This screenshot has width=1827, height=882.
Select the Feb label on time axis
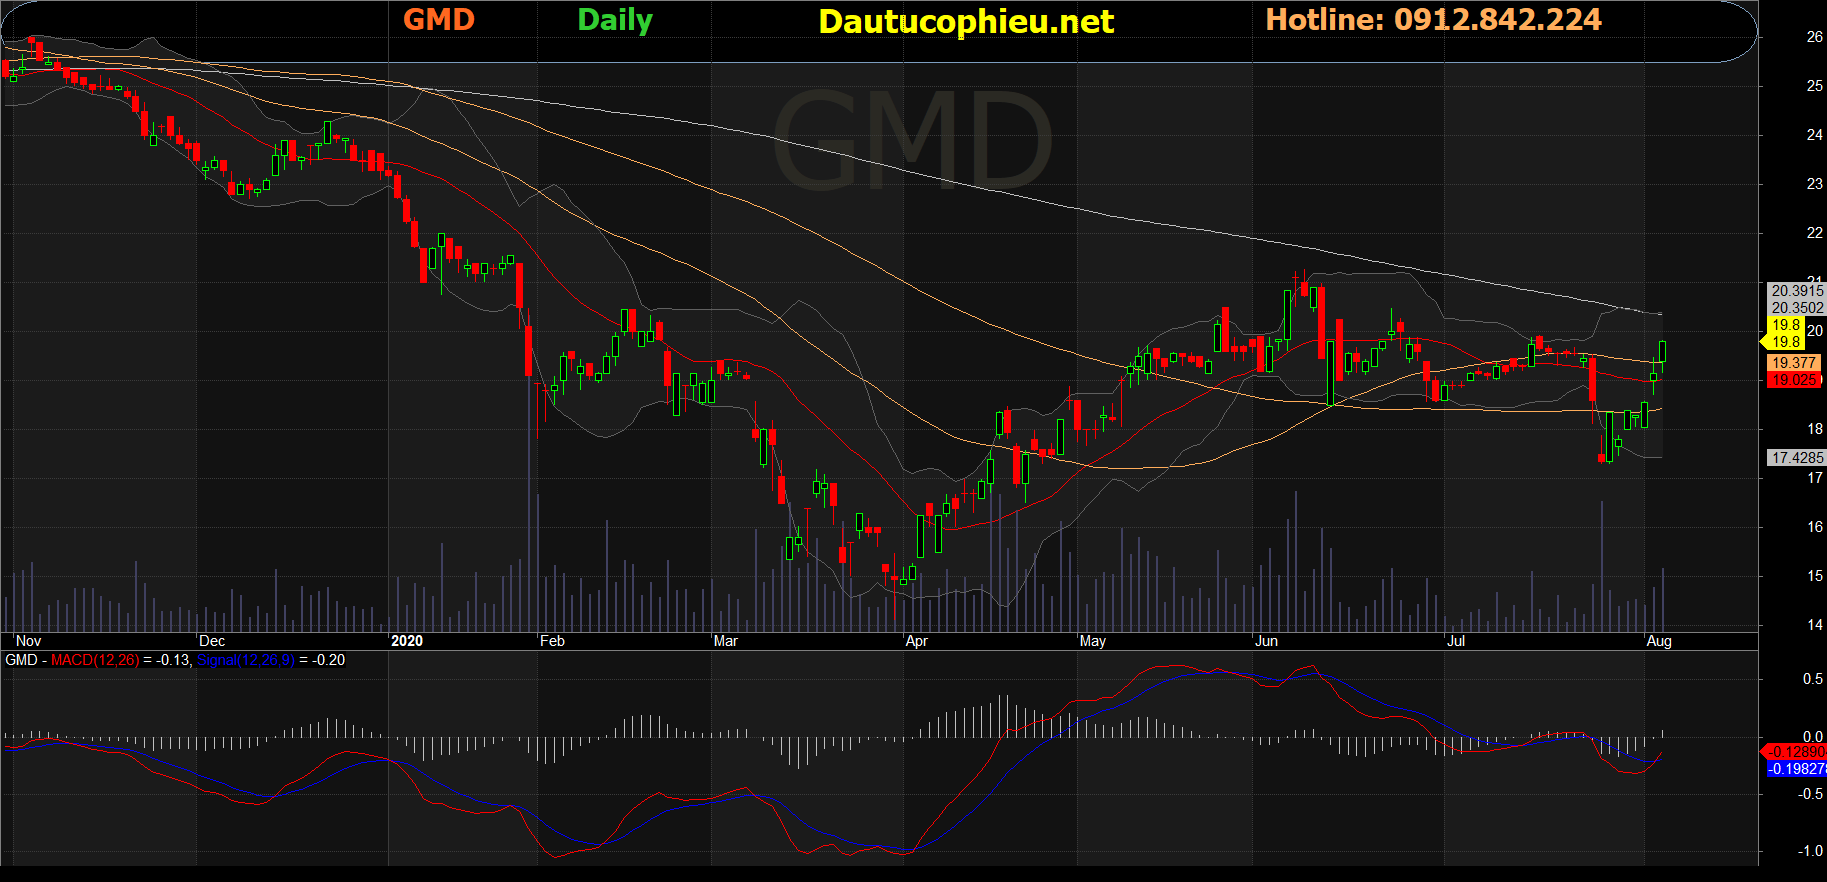point(552,641)
